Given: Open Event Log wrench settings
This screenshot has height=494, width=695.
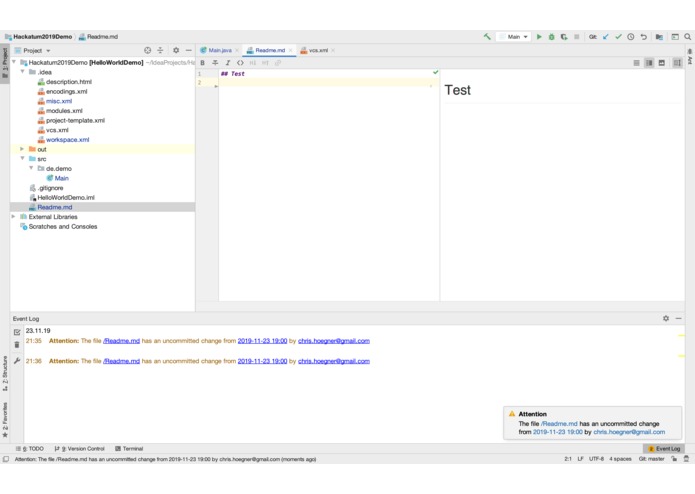Looking at the screenshot, I should [x=17, y=361].
